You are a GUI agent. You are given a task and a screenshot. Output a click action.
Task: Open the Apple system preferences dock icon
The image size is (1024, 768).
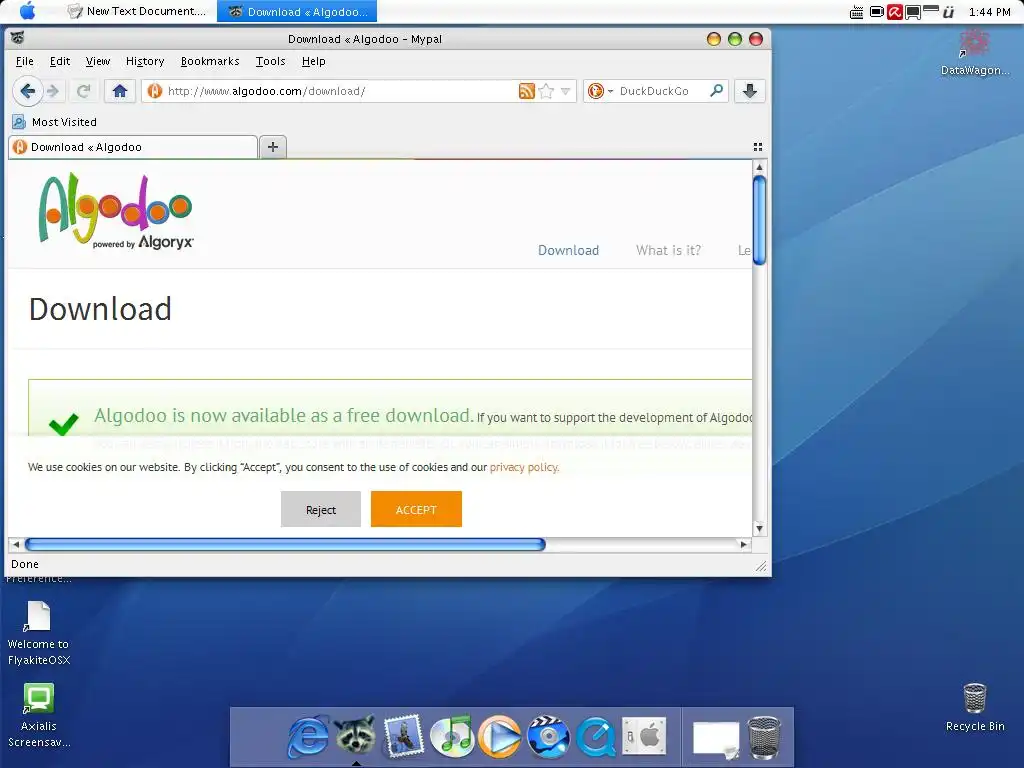(x=644, y=736)
